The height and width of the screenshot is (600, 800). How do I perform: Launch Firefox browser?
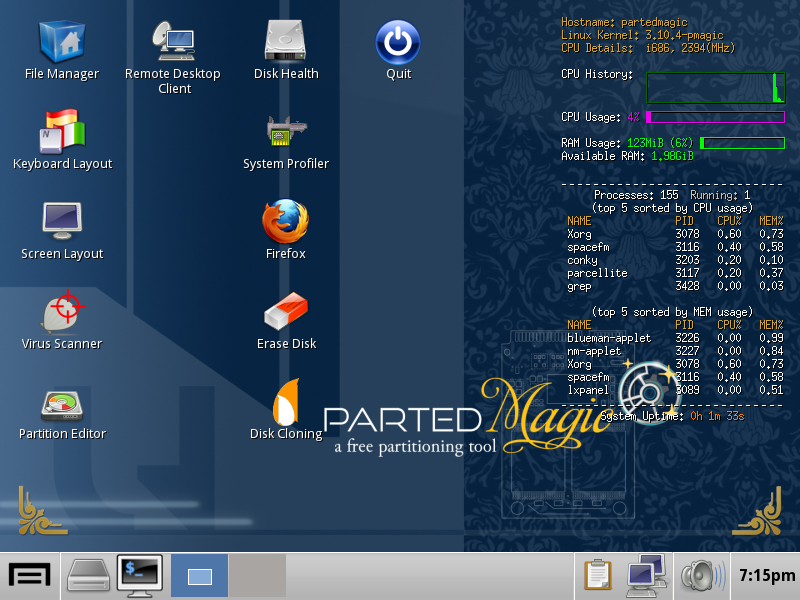point(286,222)
